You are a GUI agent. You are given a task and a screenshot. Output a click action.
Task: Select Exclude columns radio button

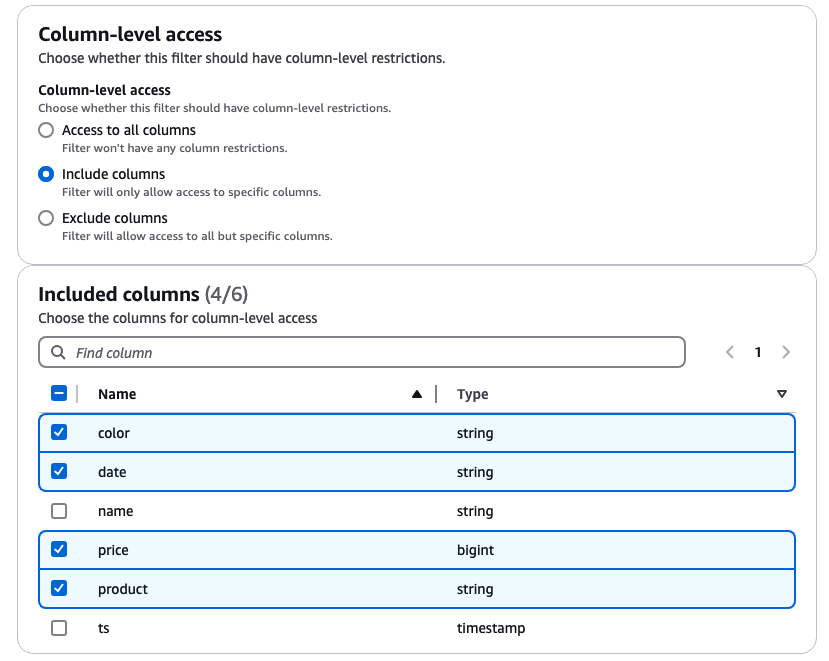tap(46, 218)
